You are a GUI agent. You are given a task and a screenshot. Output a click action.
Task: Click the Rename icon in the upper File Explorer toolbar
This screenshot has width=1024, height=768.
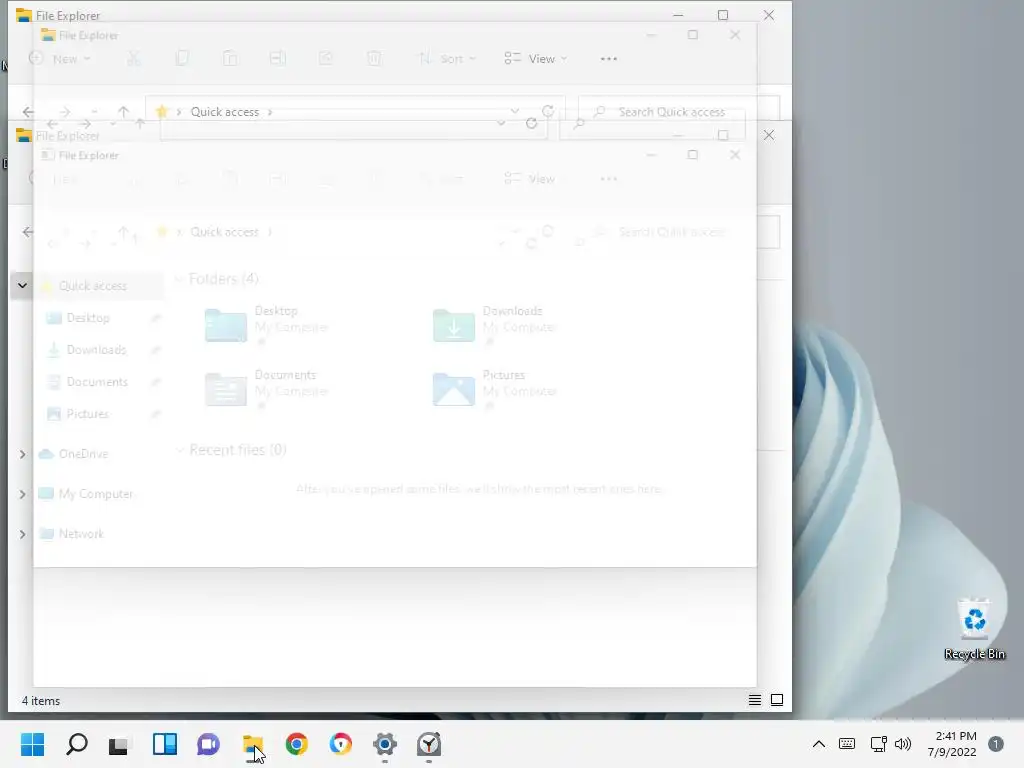(278, 59)
